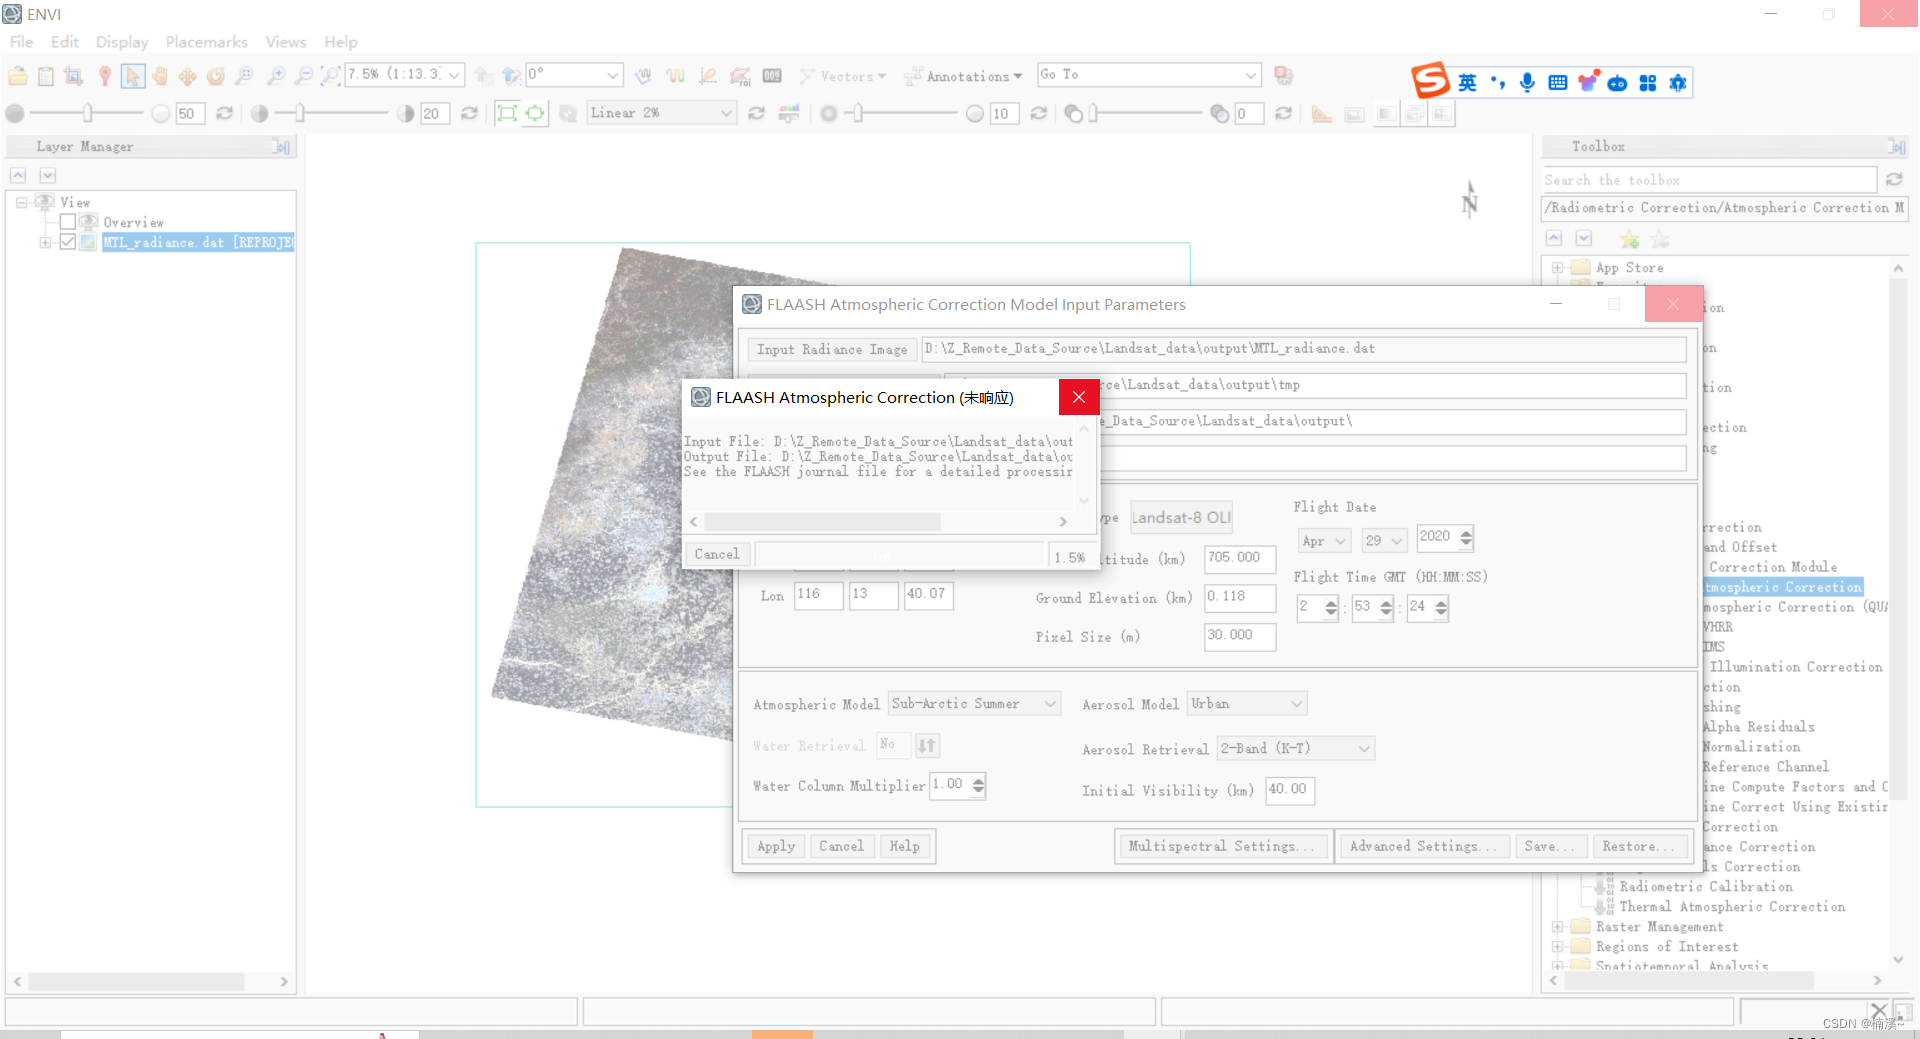Open Advanced Settings
This screenshot has width=1920, height=1039.
(1423, 846)
